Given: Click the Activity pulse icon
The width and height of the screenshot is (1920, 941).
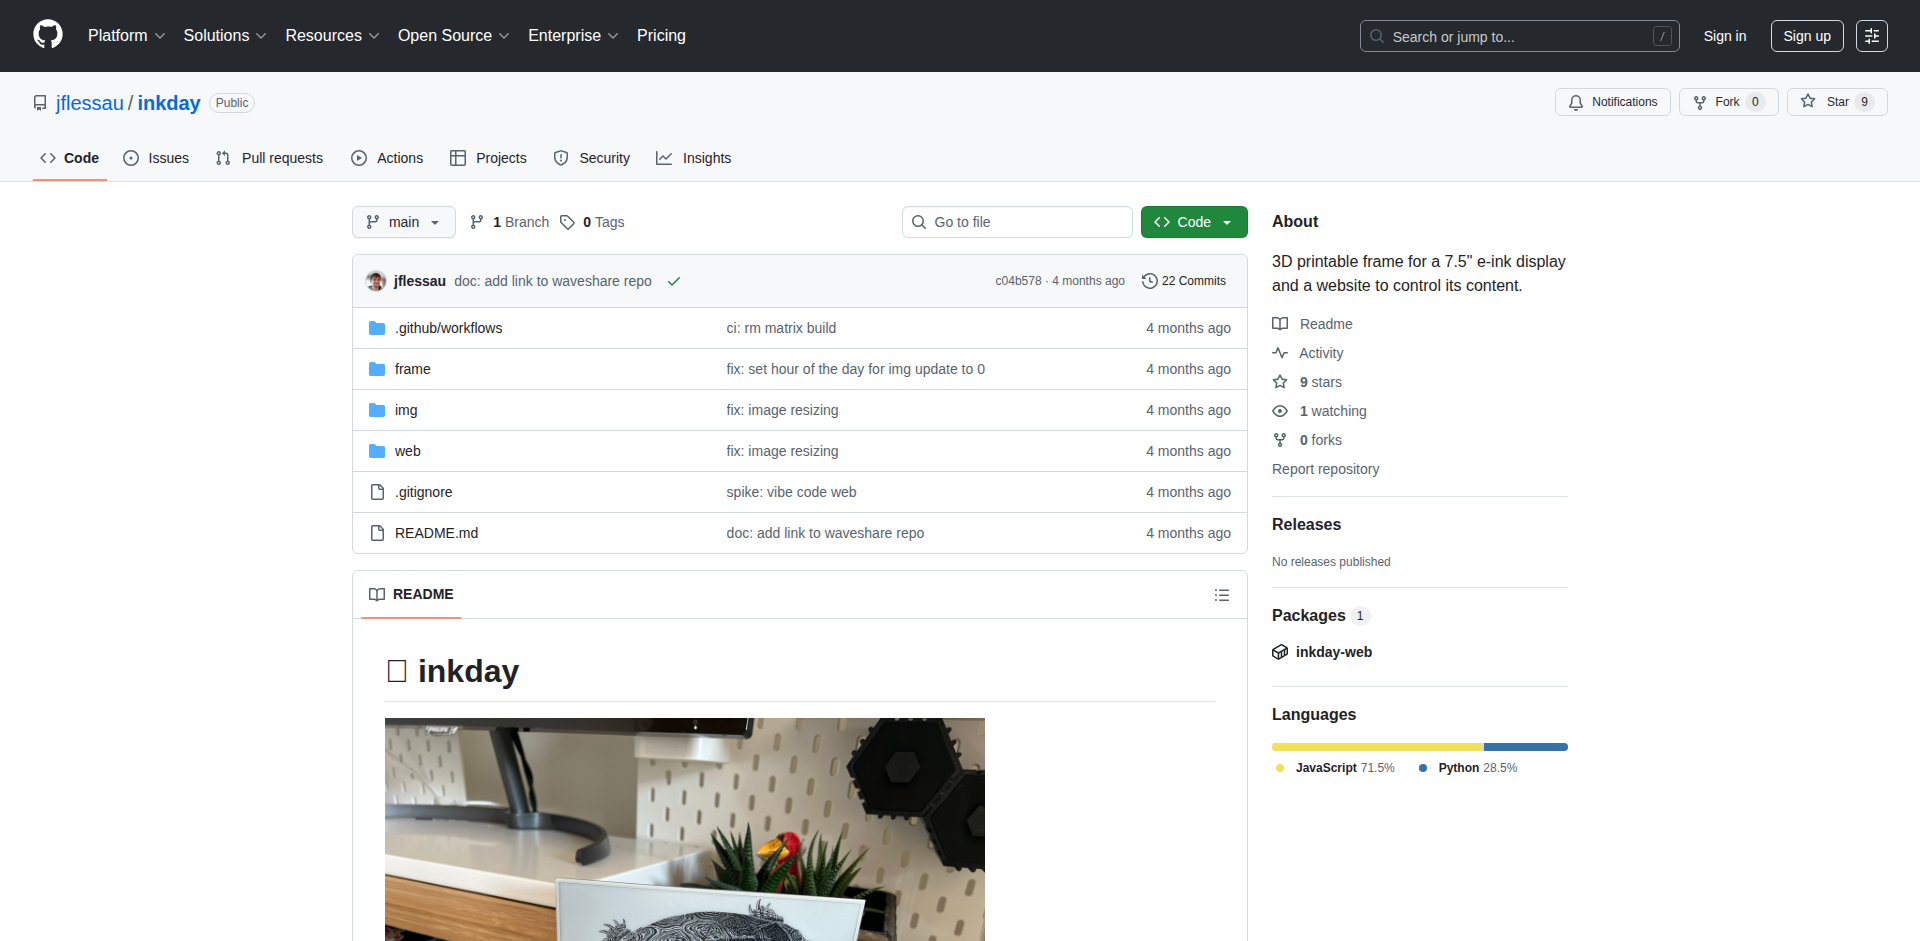Looking at the screenshot, I should [x=1280, y=353].
